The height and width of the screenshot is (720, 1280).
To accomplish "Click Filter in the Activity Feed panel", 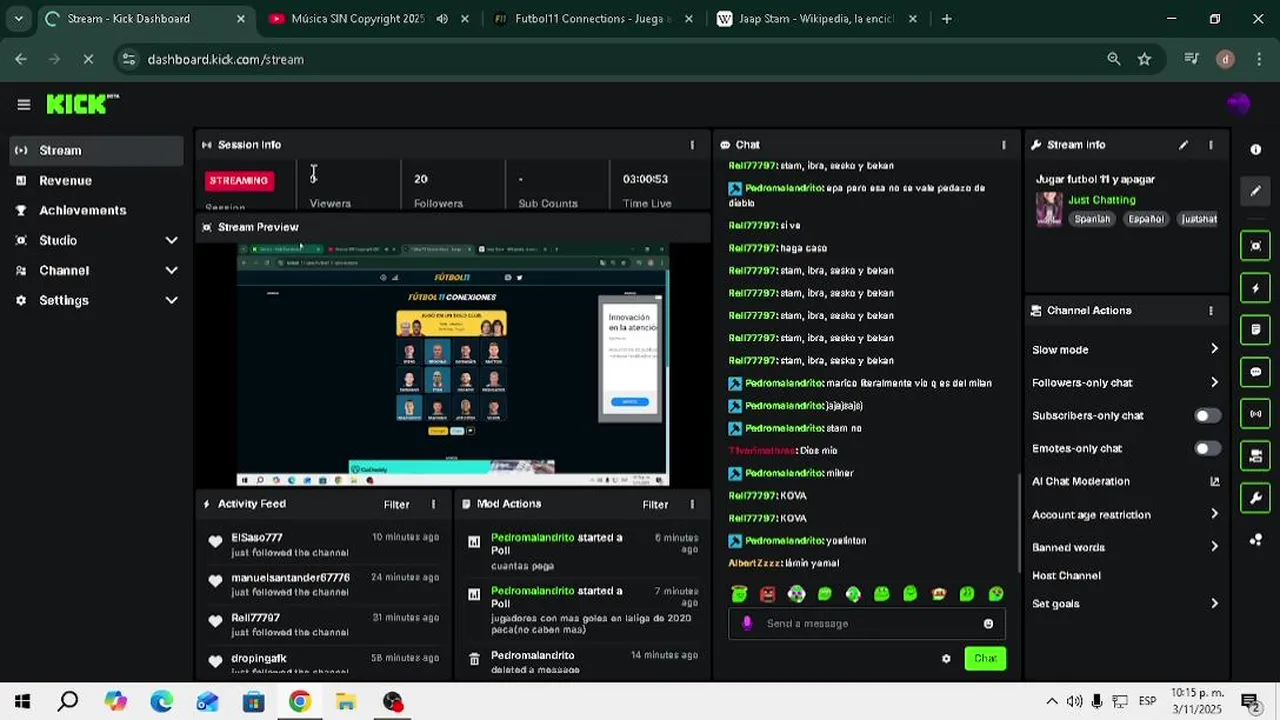I will point(396,505).
